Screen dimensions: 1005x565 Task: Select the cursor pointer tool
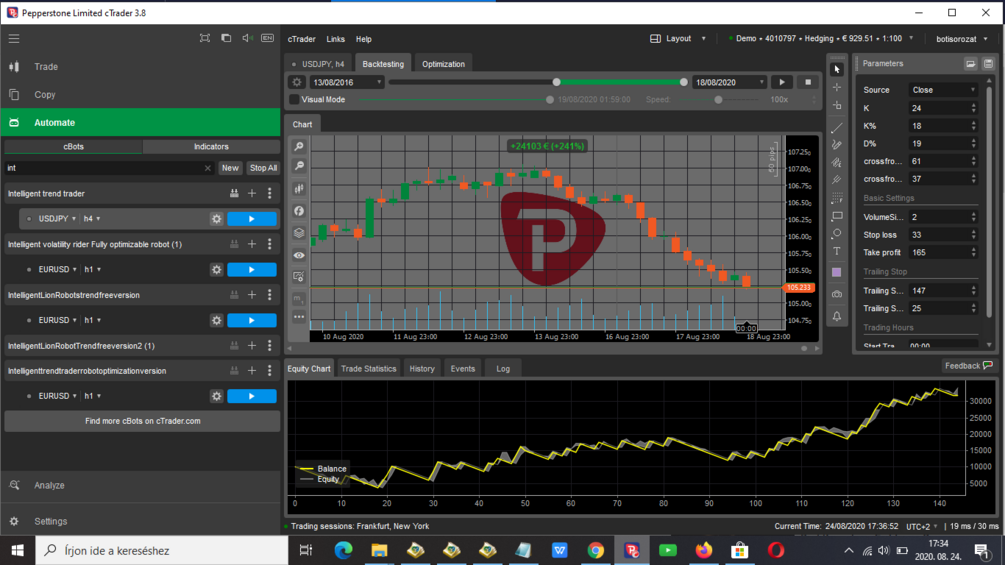click(837, 69)
